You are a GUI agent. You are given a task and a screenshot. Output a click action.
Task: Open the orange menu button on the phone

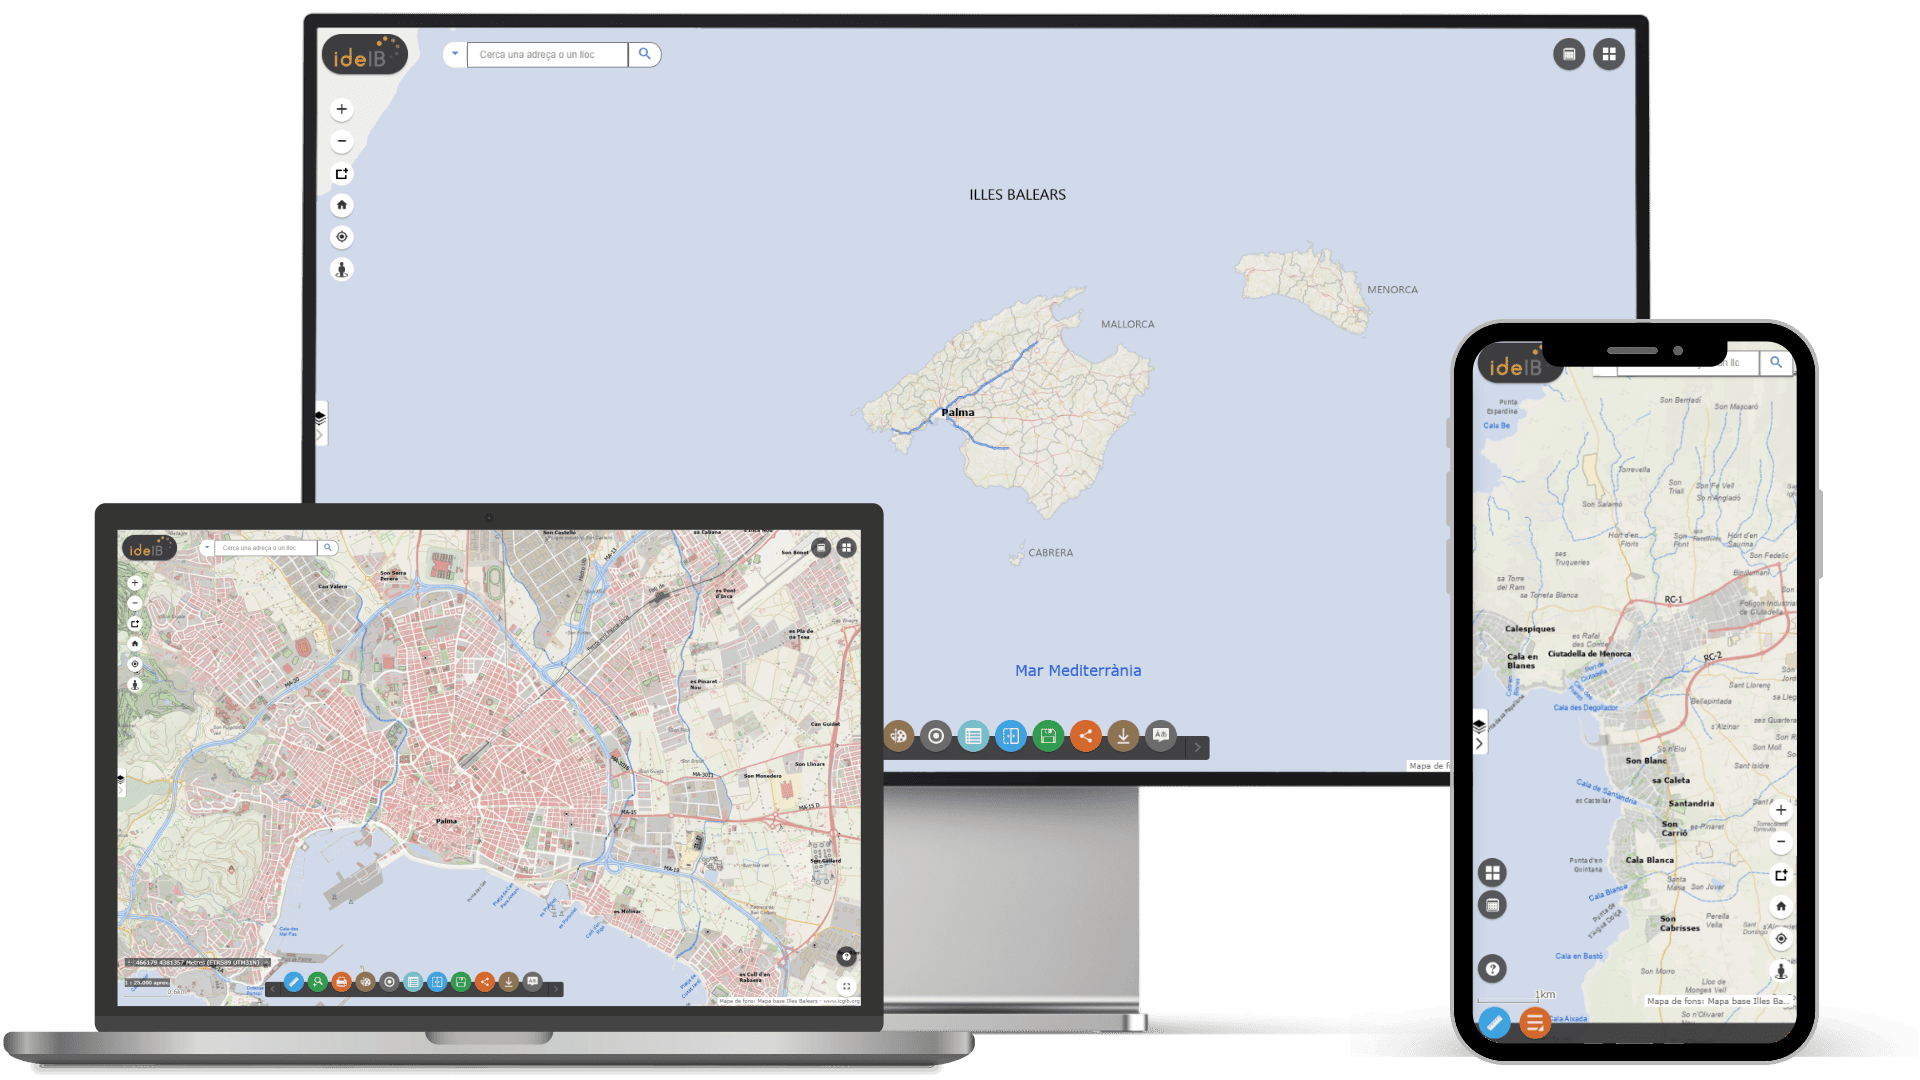[x=1534, y=1023]
